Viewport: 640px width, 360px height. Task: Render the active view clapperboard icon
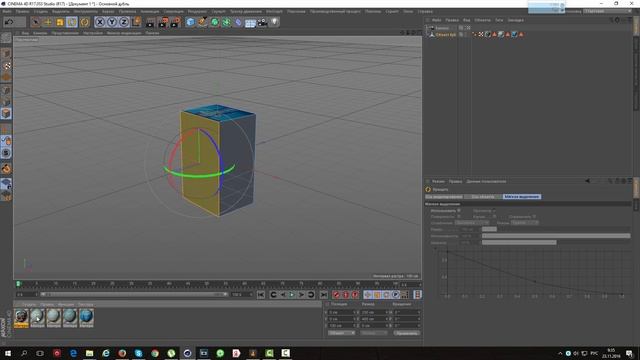coord(150,22)
